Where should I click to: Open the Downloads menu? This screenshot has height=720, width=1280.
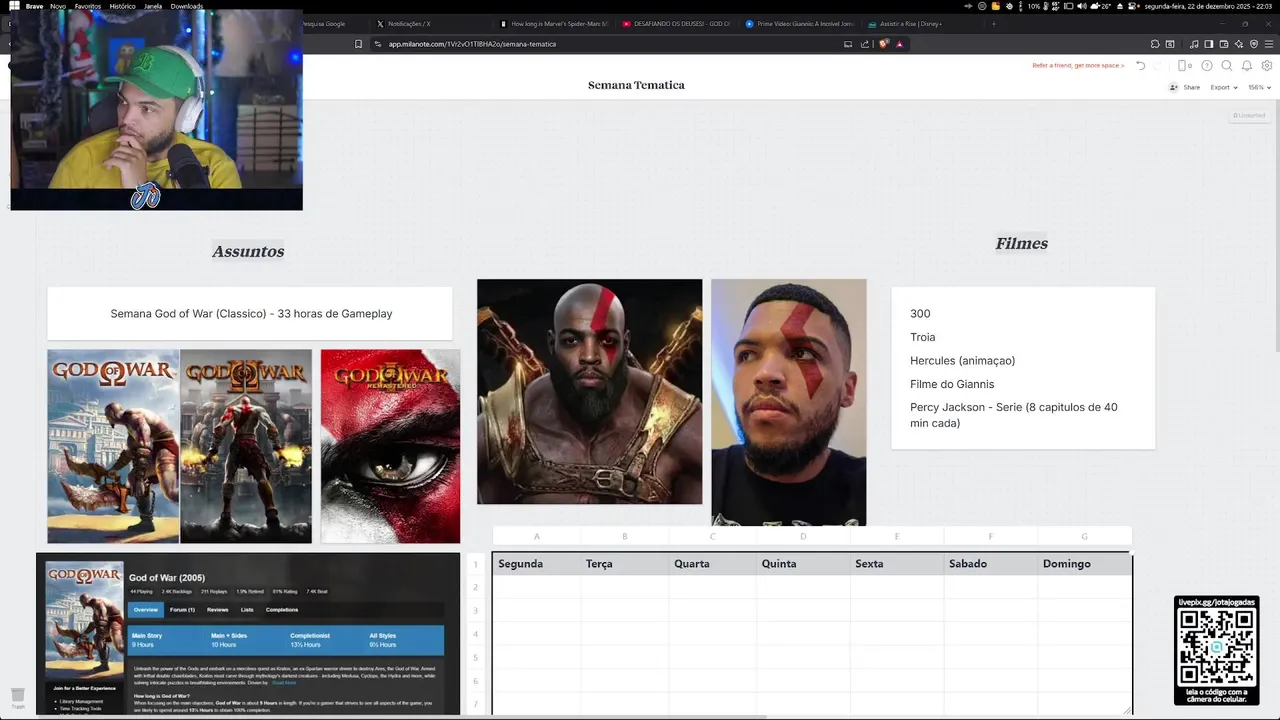187,6
